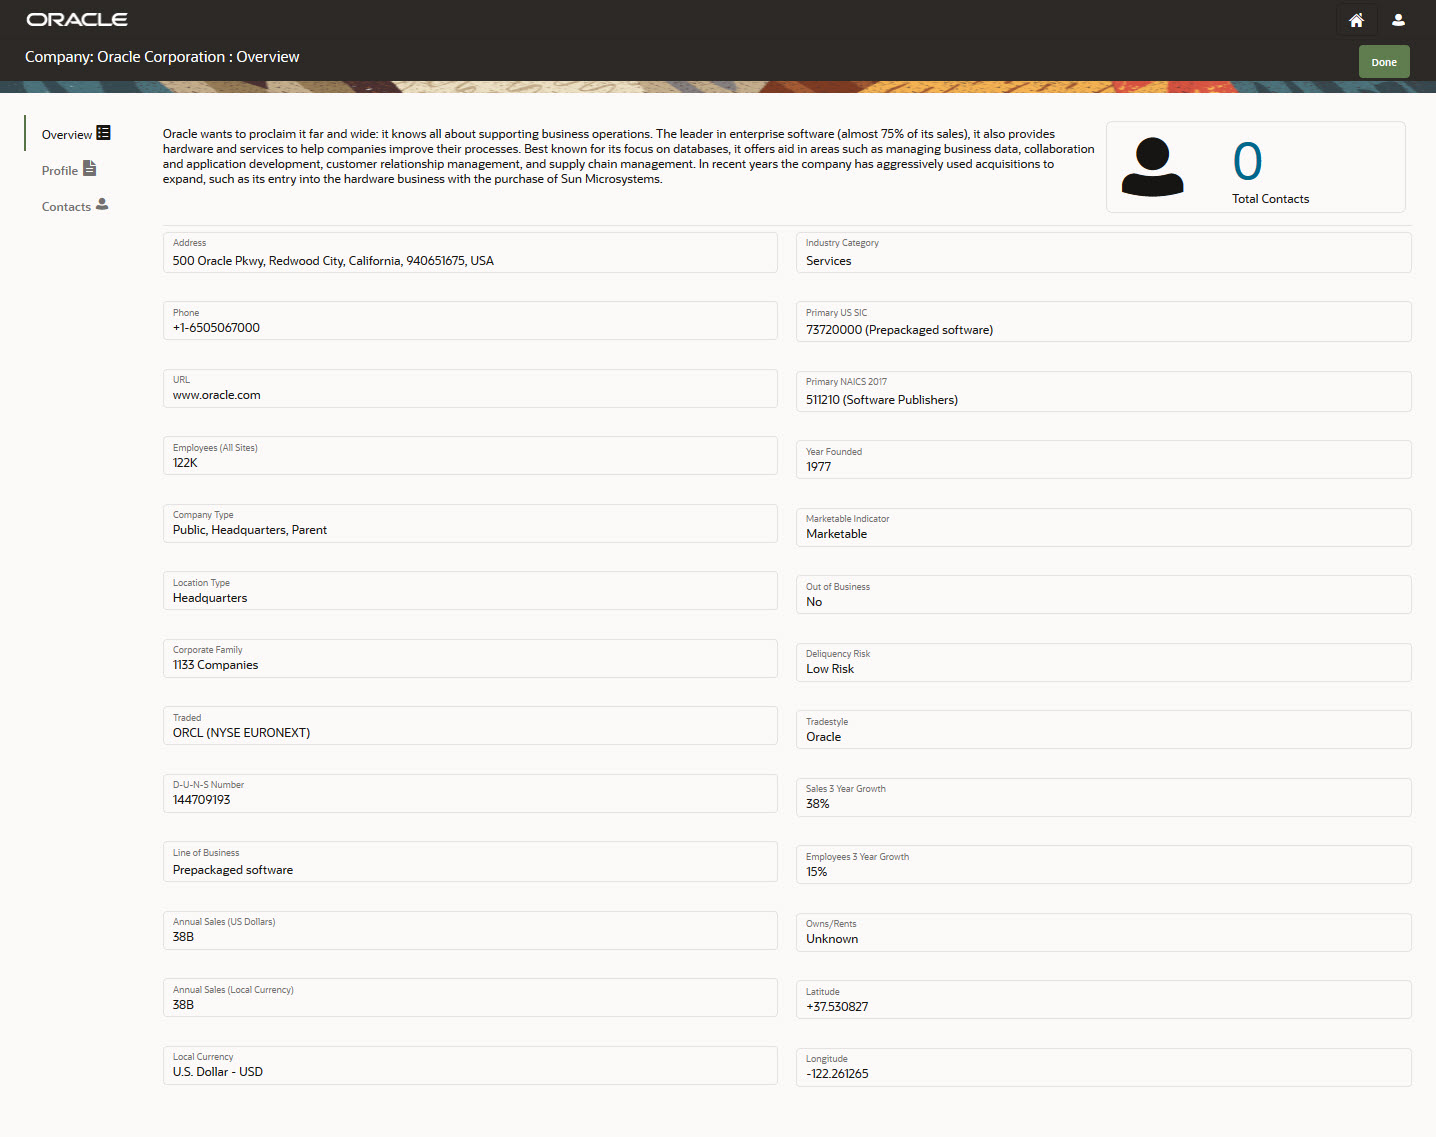Image resolution: width=1436 pixels, height=1137 pixels.
Task: Click the Latitude value +37.530827
Action: [837, 1007]
